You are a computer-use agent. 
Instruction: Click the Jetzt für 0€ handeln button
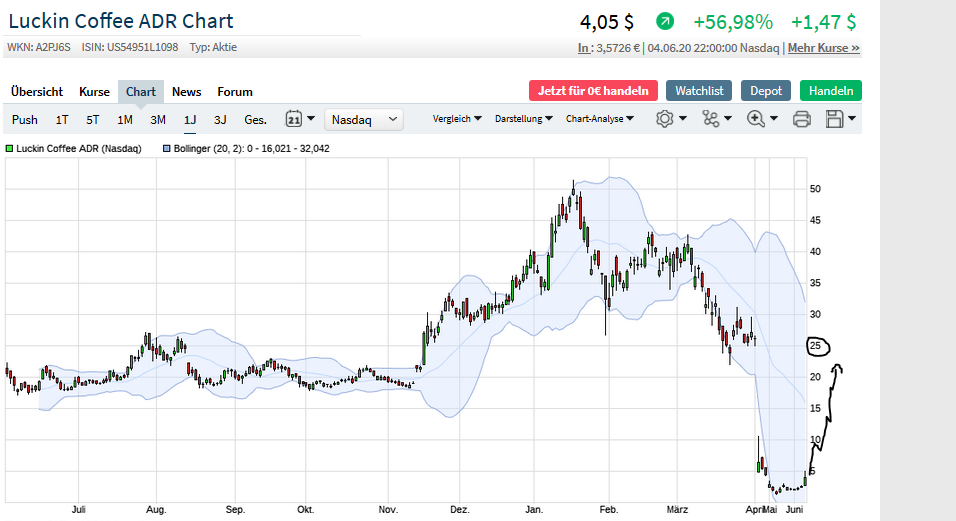coord(593,91)
